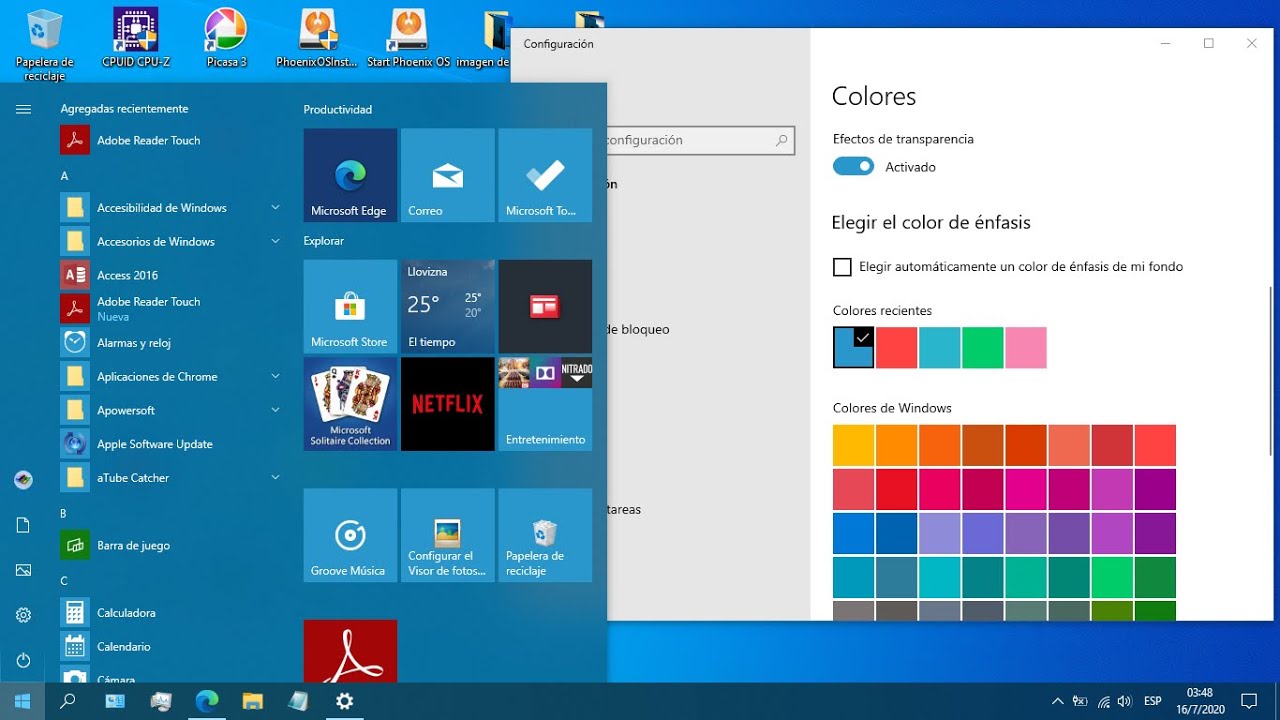Open the El tiempo weather tile

coord(447,306)
